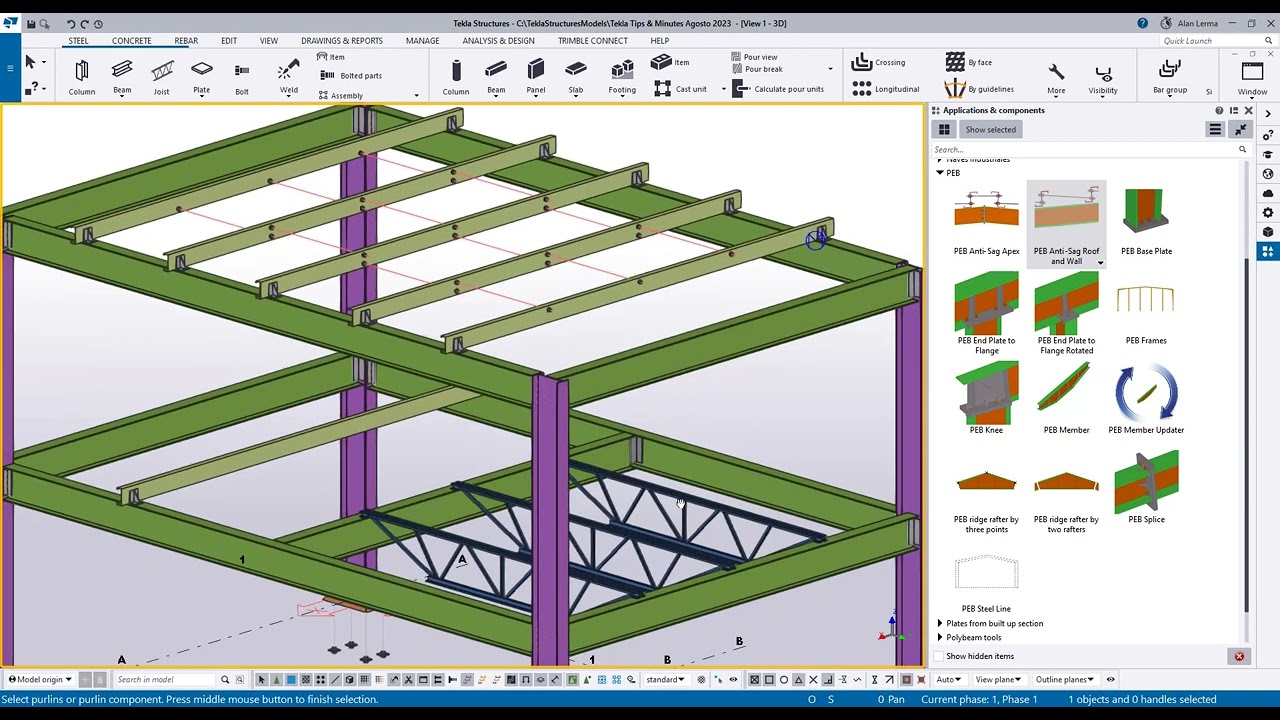Open the More rebar tools wrench
The height and width of the screenshot is (720, 1280).
coord(1056,78)
